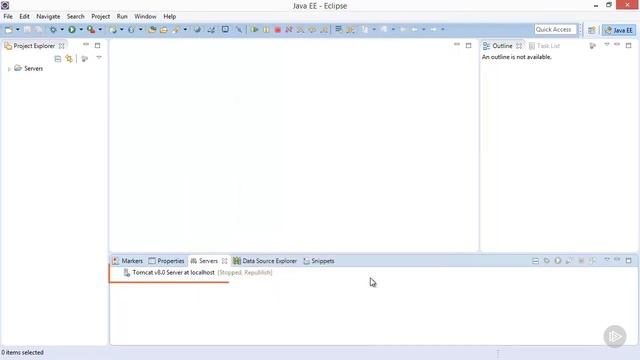Open Project Explorer View Menu triangle
This screenshot has height=360, width=640.
[99, 58]
